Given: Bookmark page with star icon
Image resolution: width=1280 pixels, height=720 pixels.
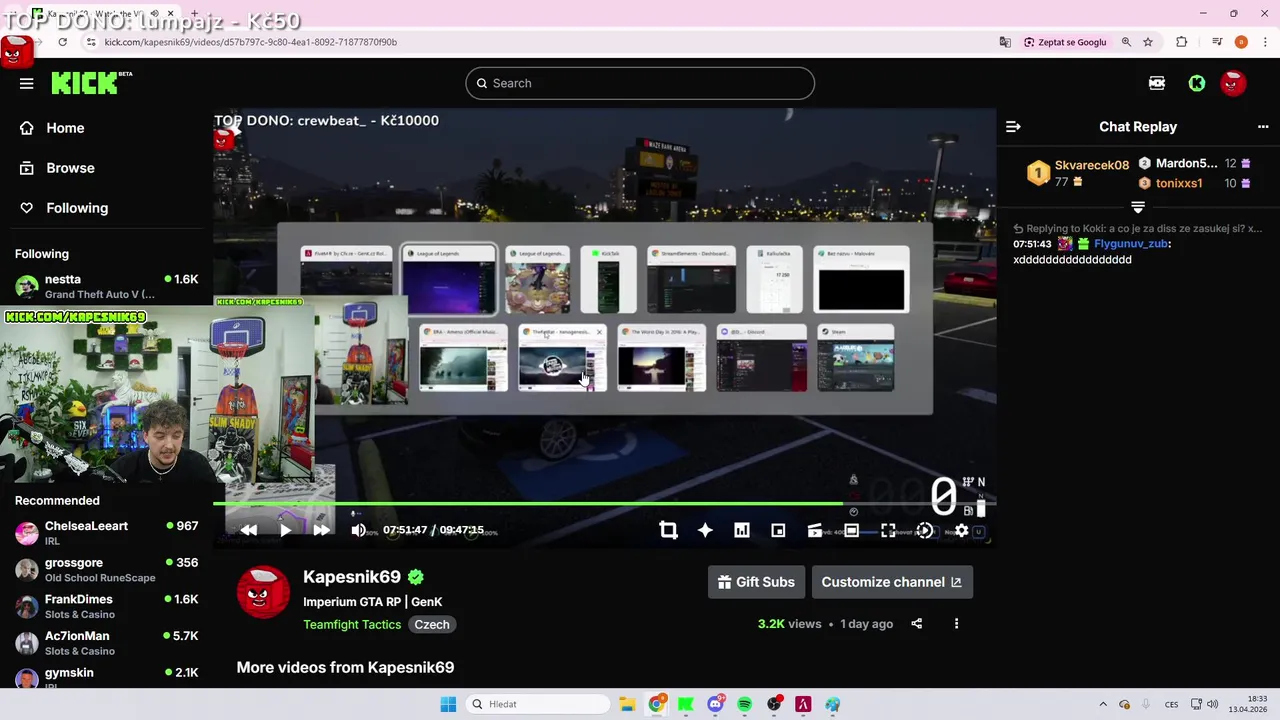Looking at the screenshot, I should pos(1148,42).
